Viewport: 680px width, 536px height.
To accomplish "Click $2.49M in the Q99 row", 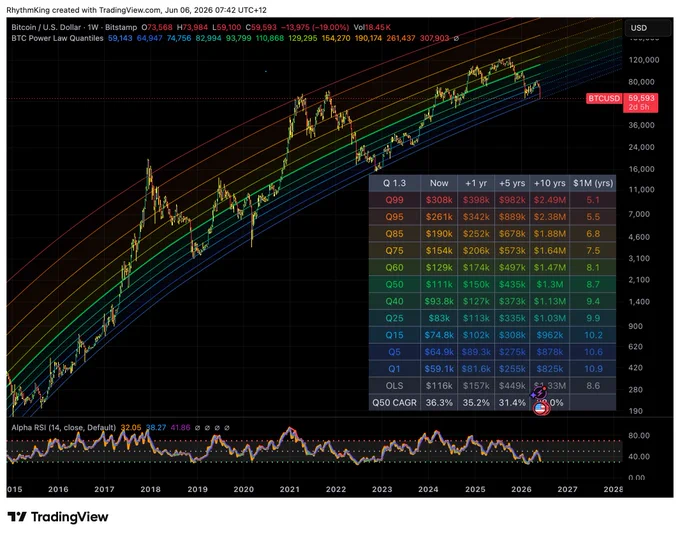I will [549, 200].
